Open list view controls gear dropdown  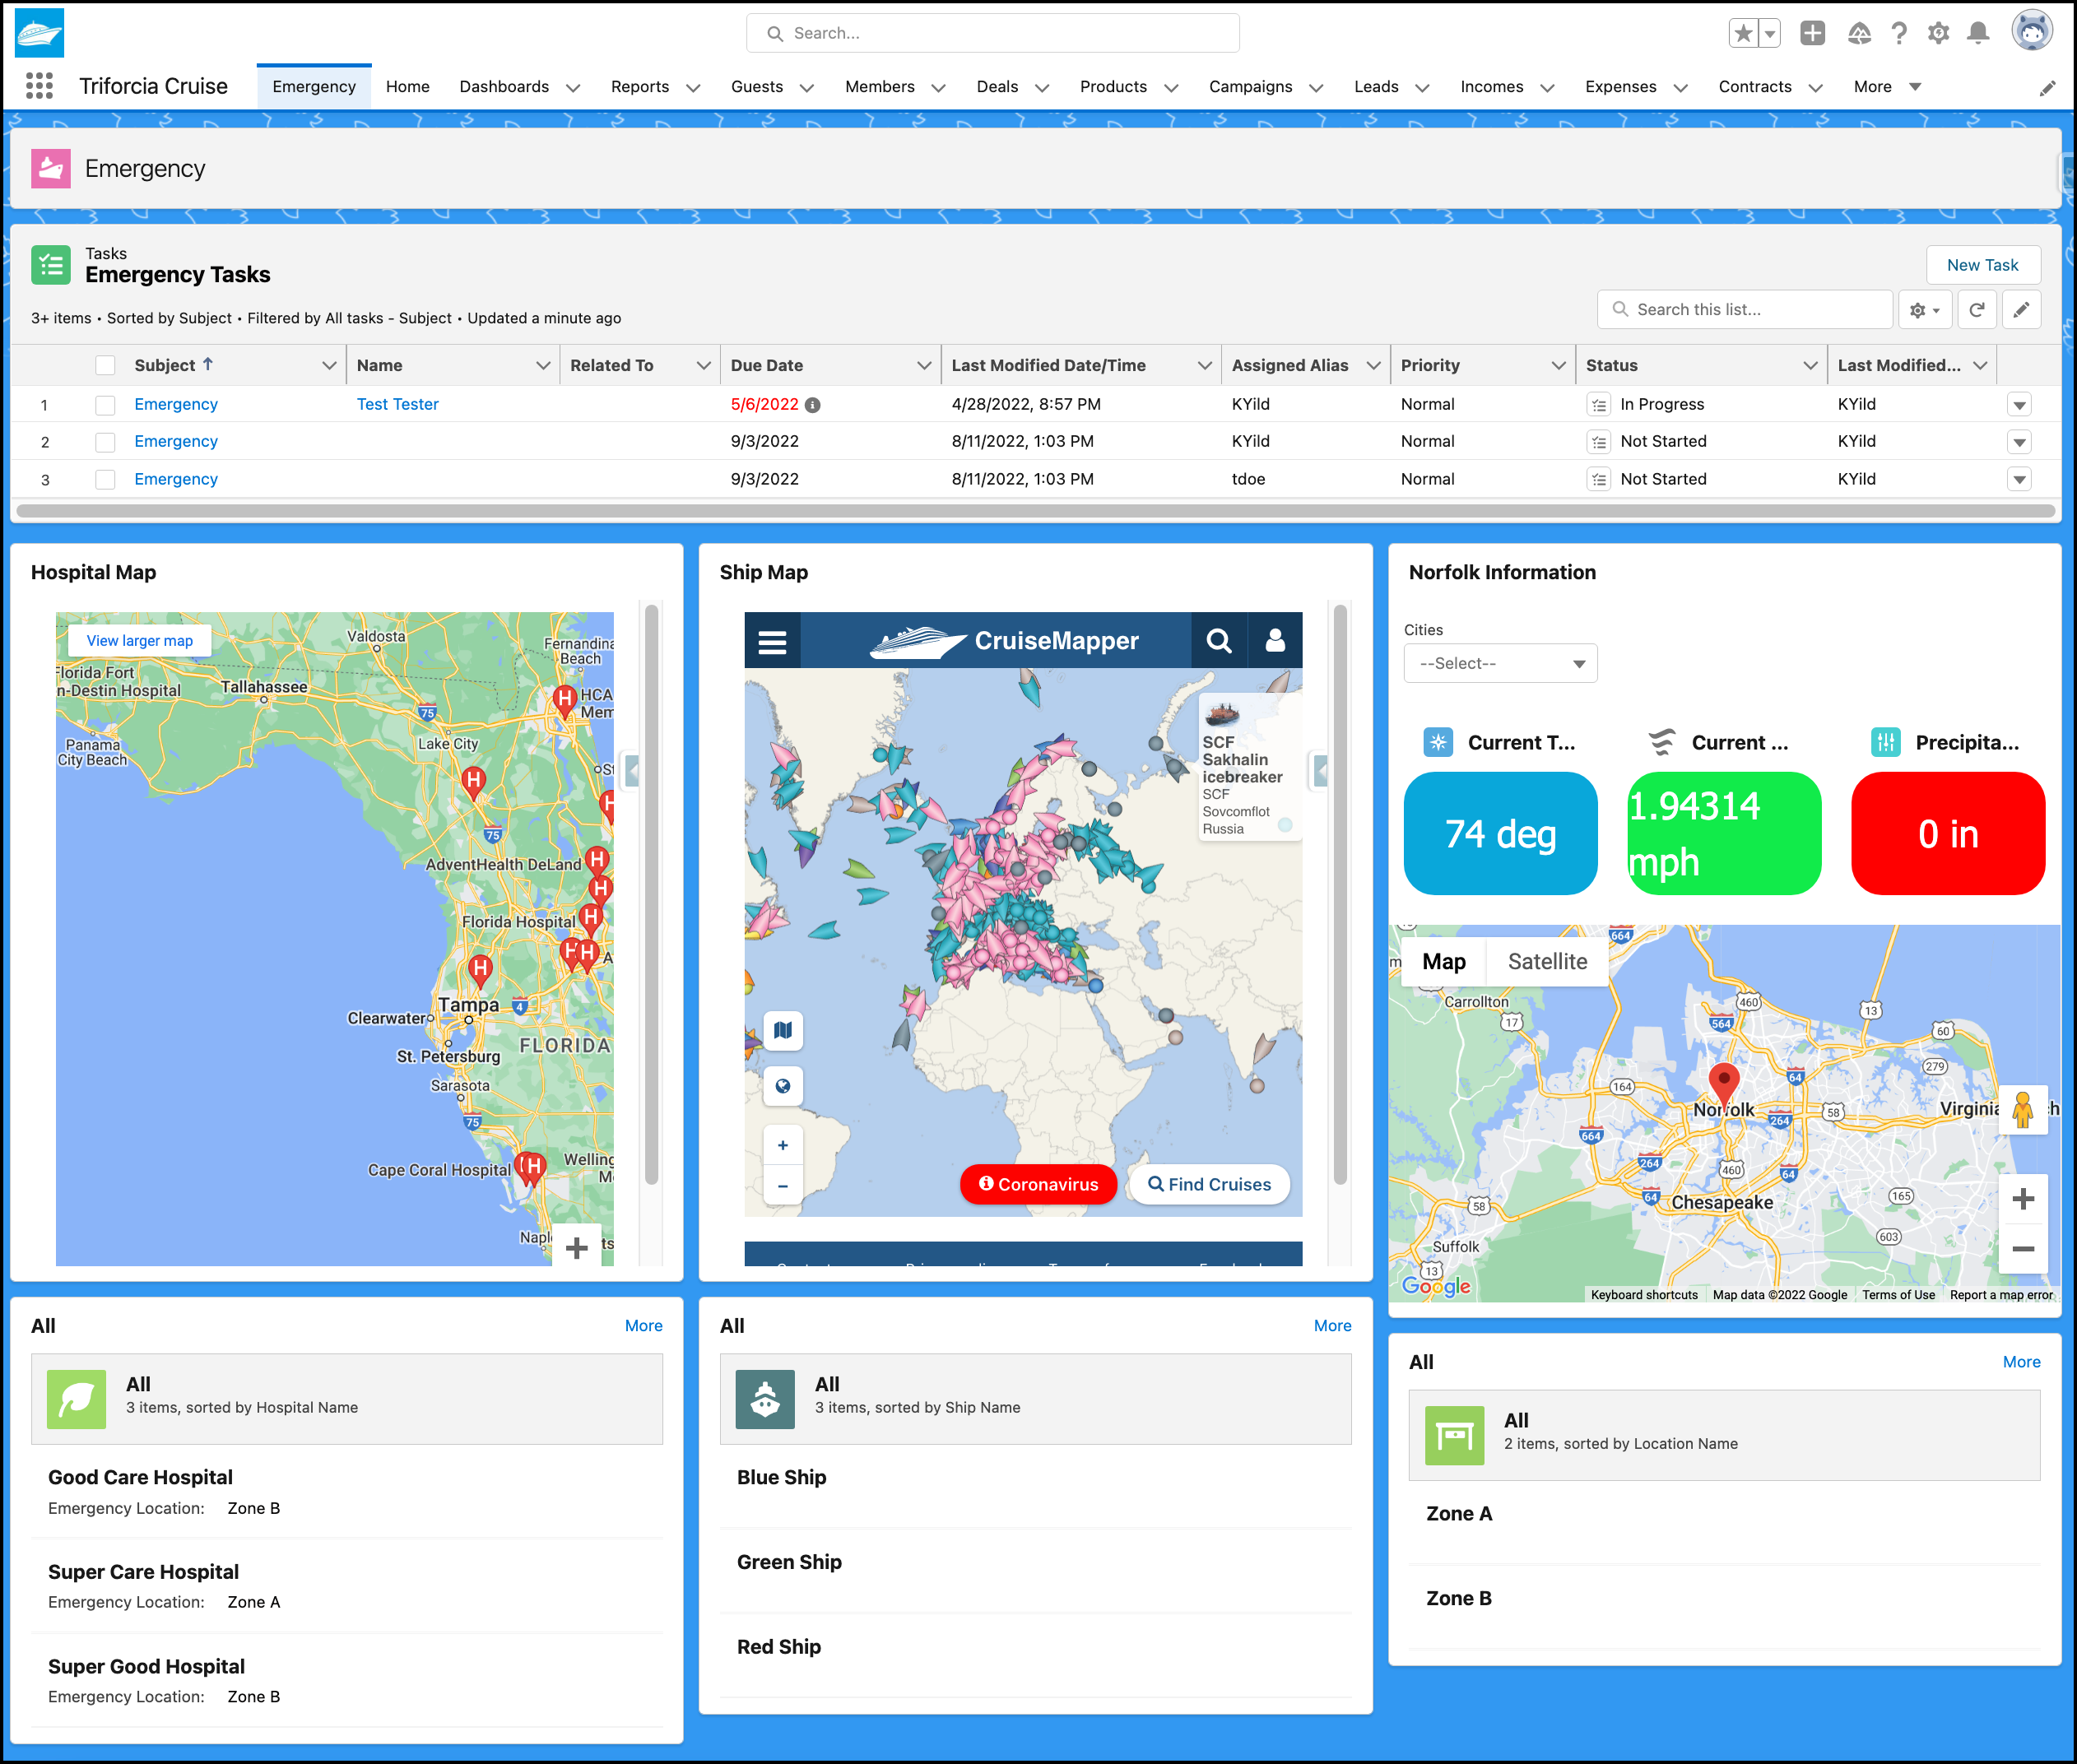pos(1924,310)
